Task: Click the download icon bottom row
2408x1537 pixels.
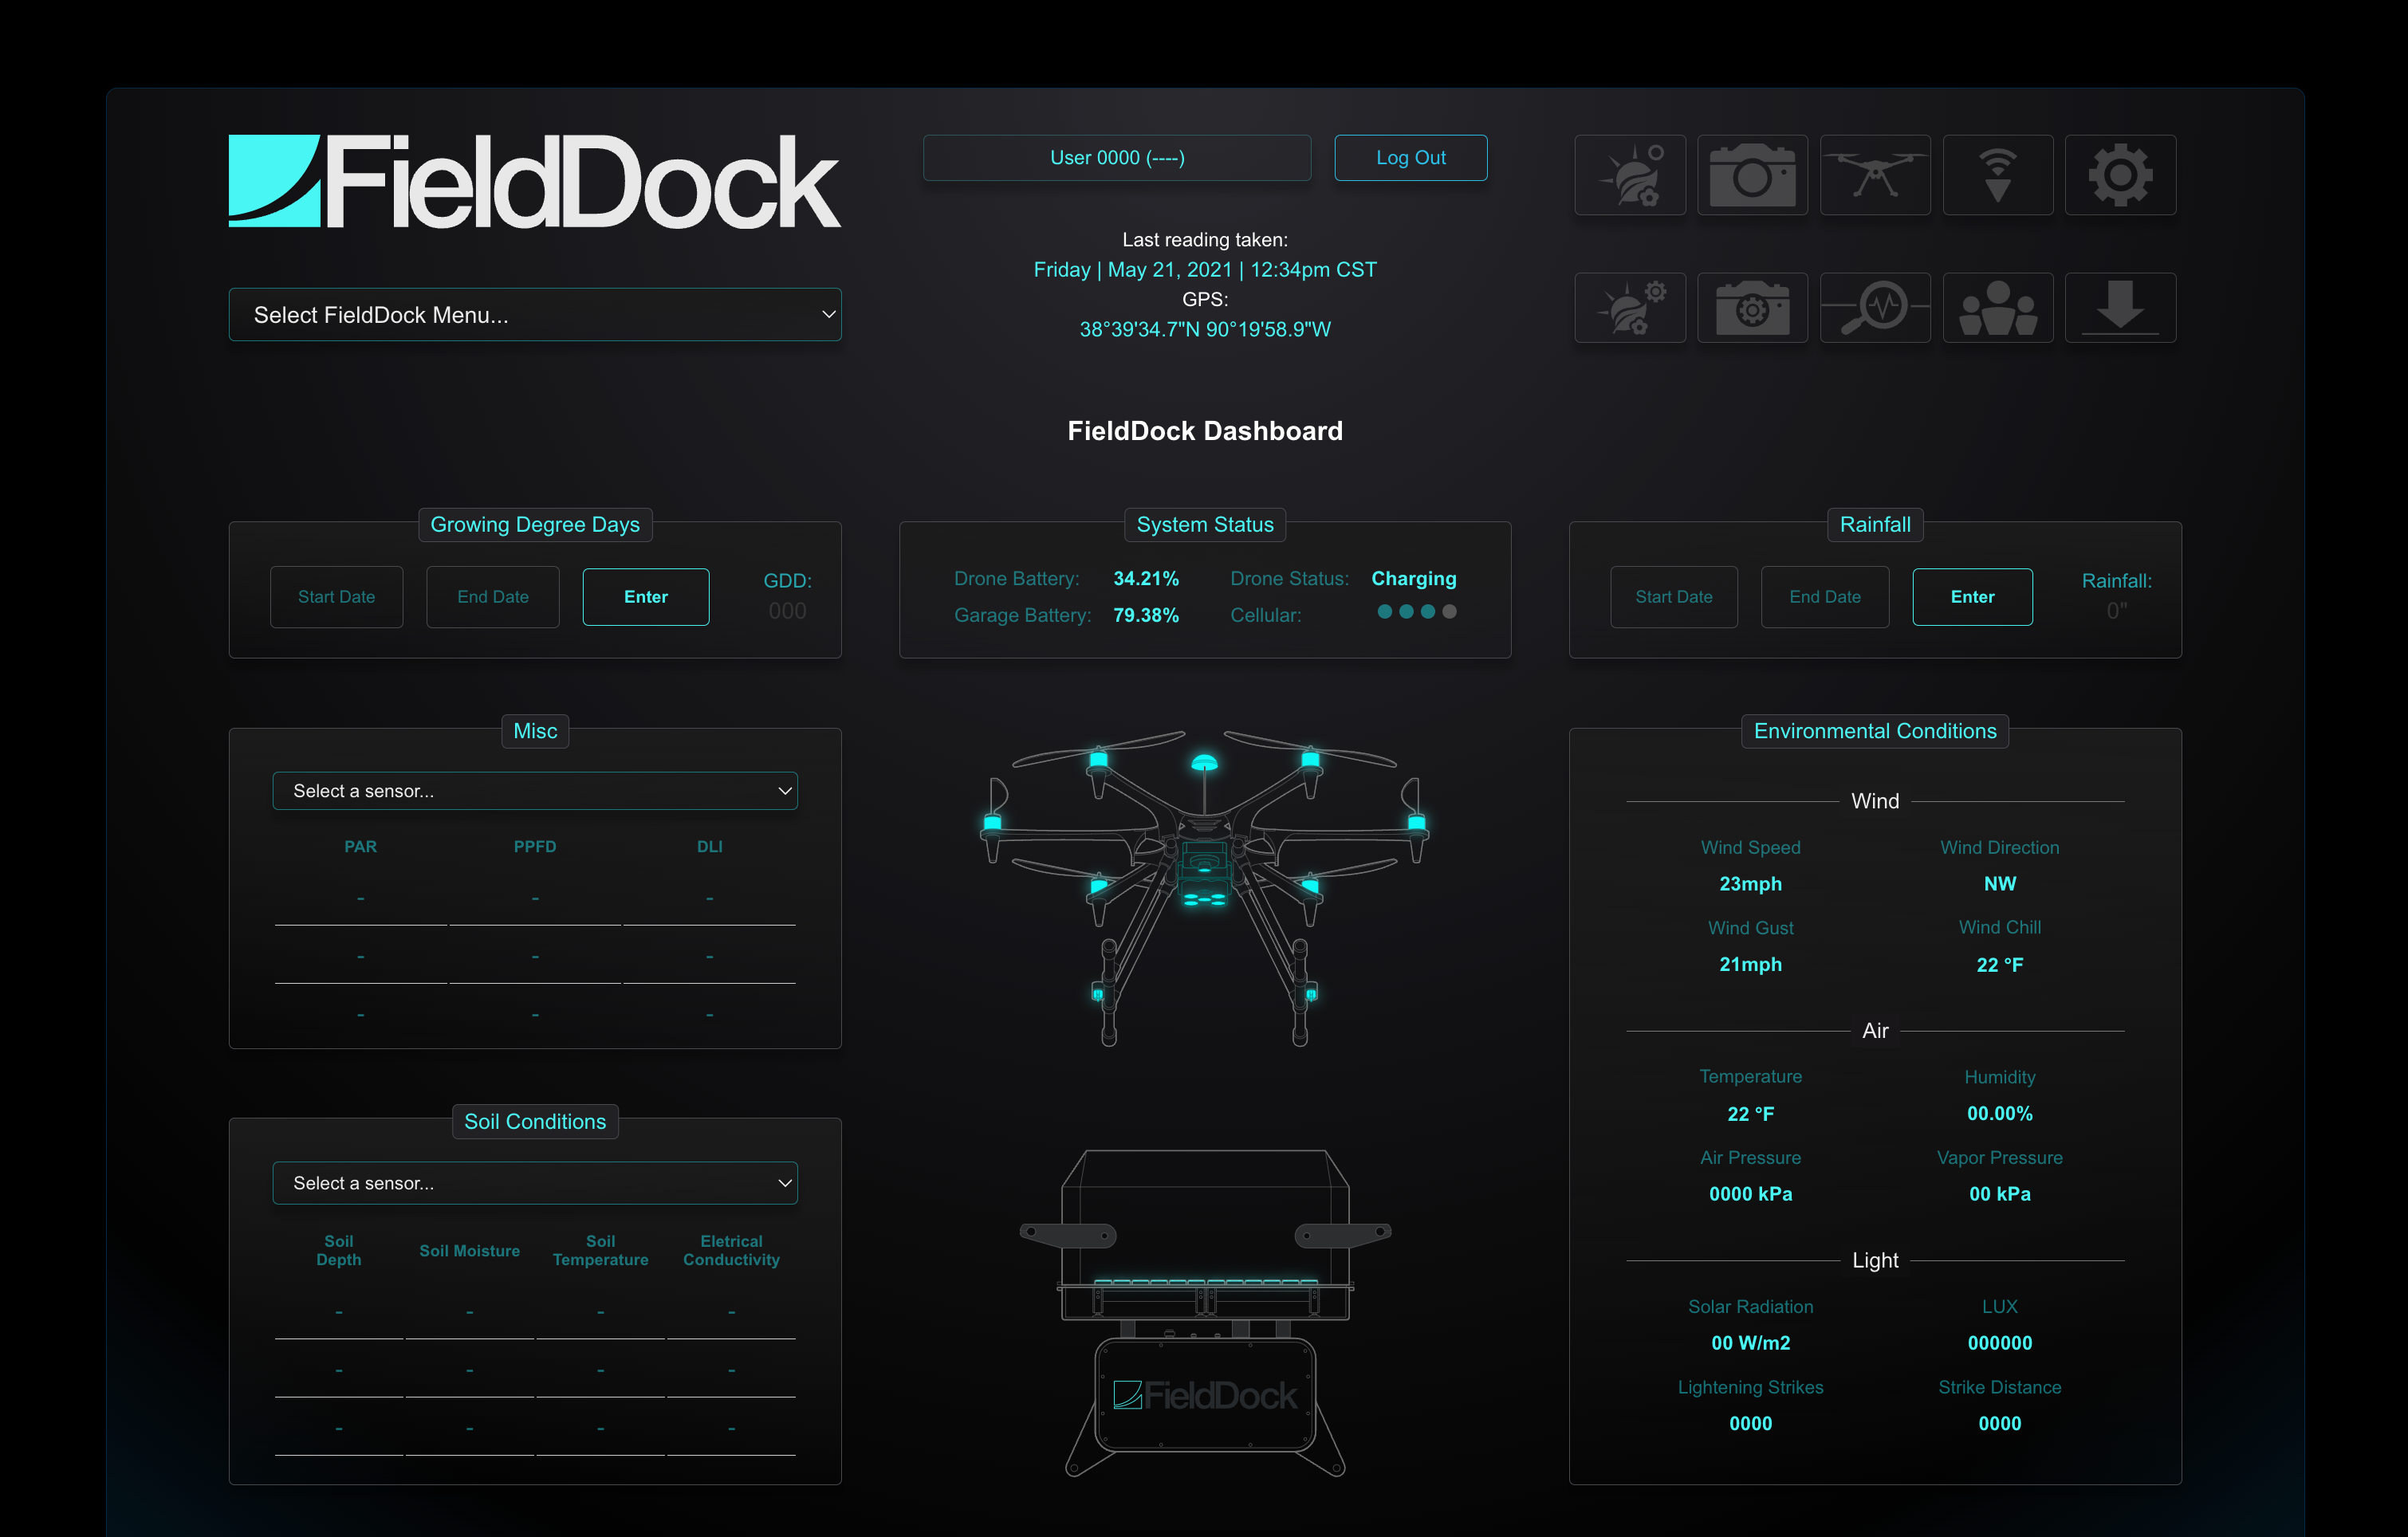Action: click(x=2119, y=309)
